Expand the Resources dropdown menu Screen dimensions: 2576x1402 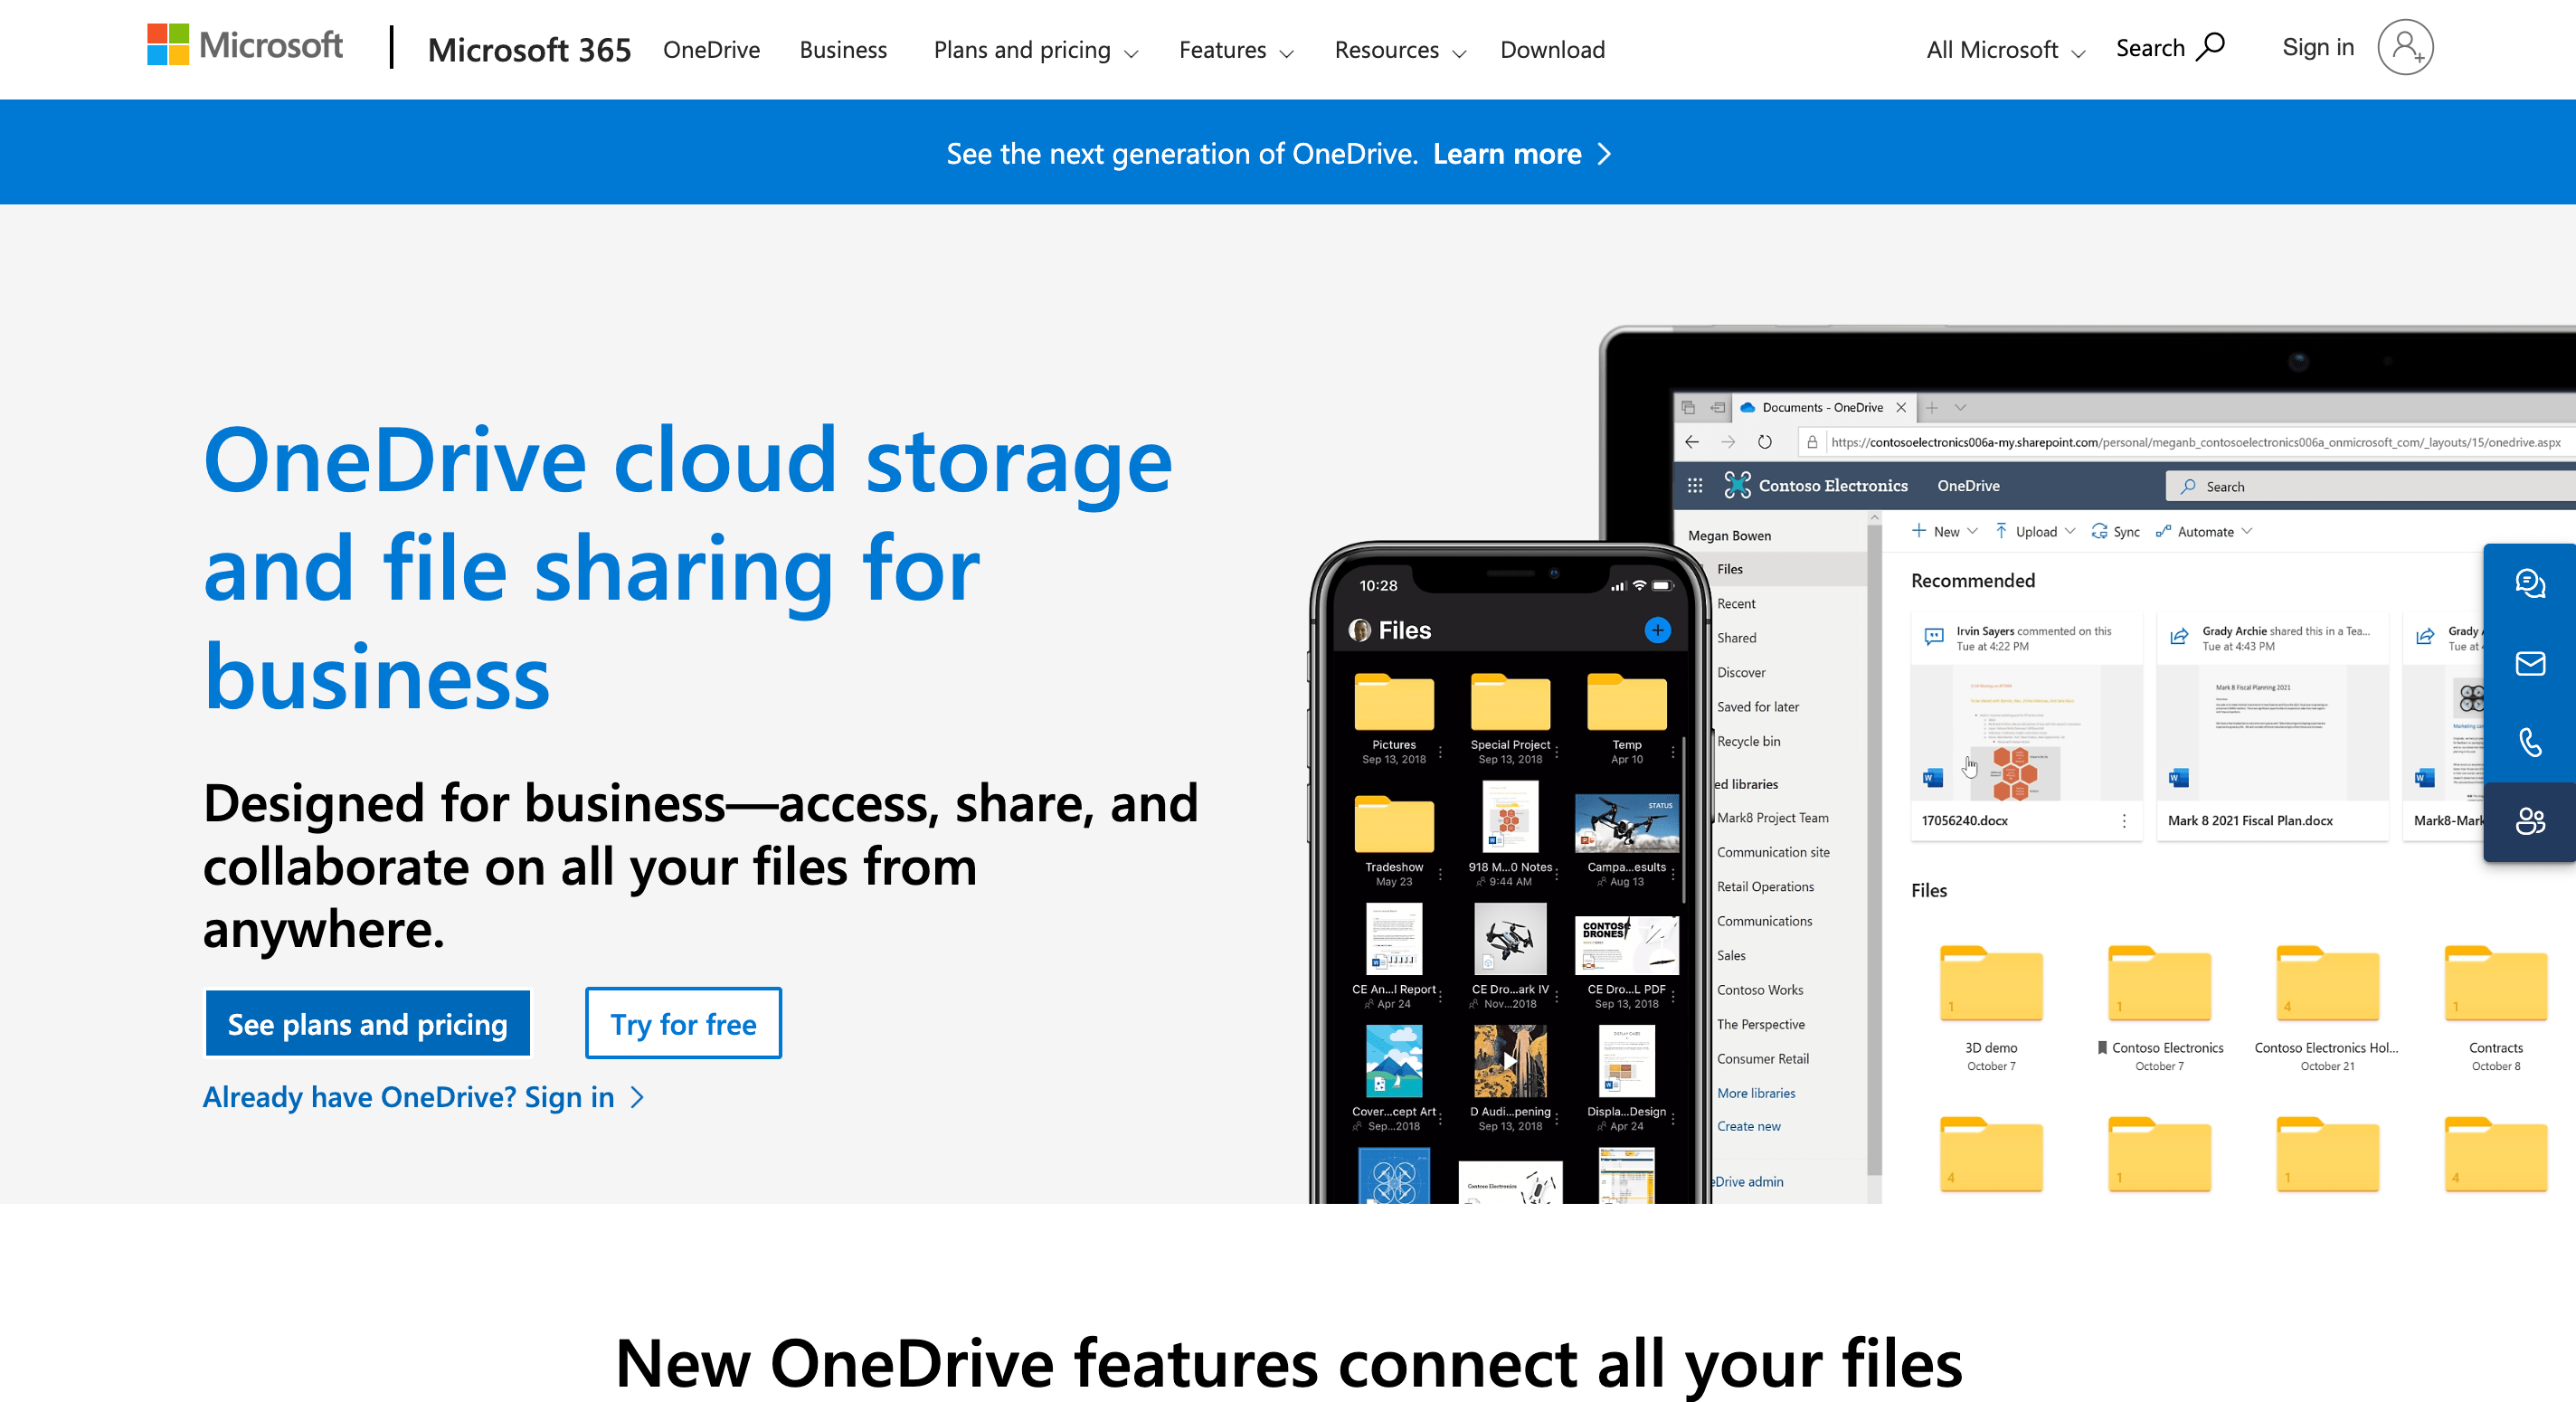1399,50
